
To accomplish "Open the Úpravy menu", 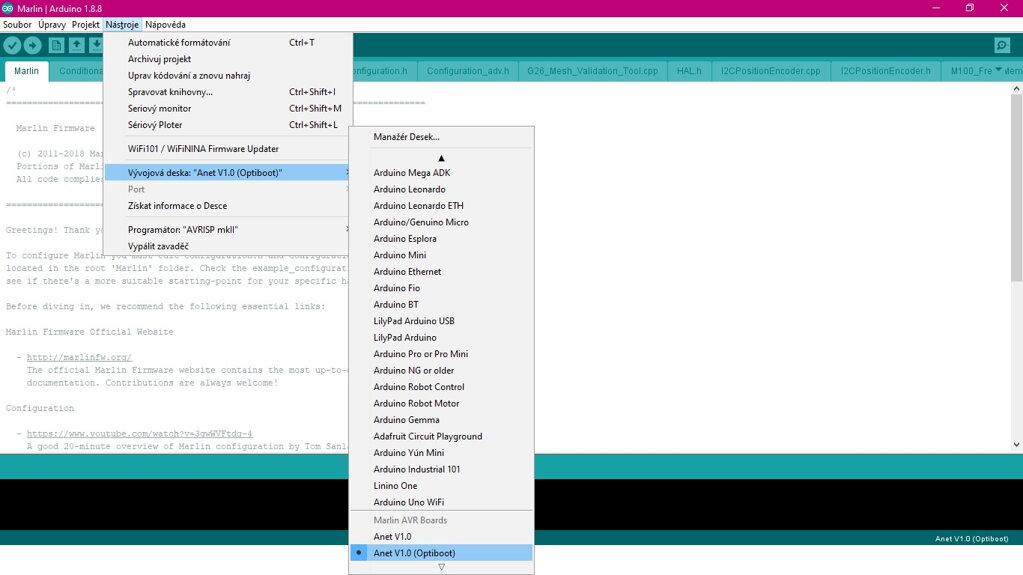I will coord(52,24).
